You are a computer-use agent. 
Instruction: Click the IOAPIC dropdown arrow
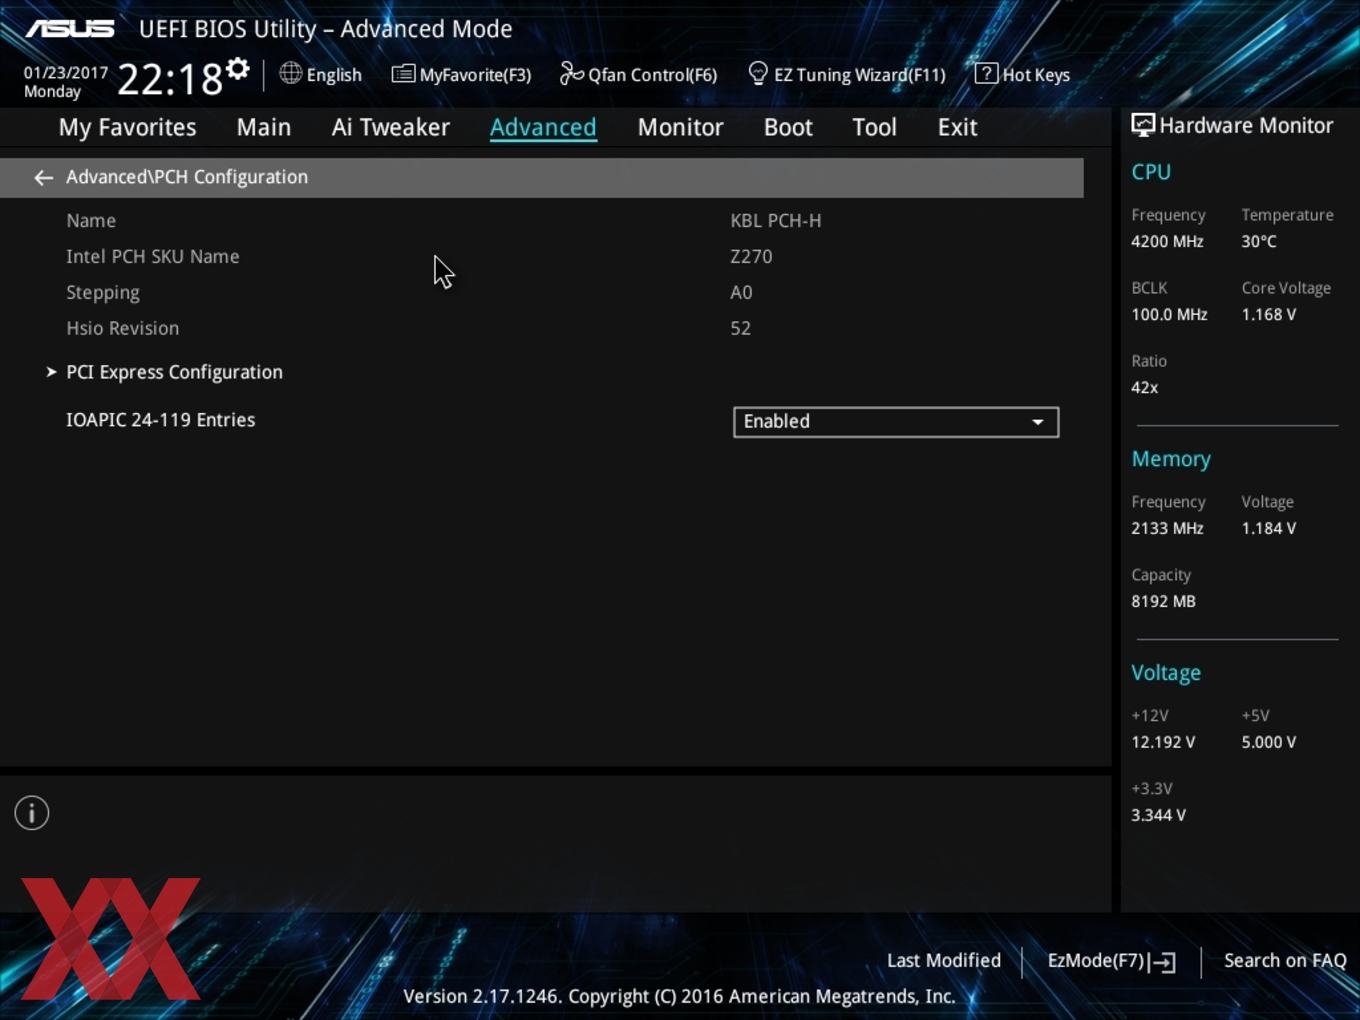(x=1038, y=422)
